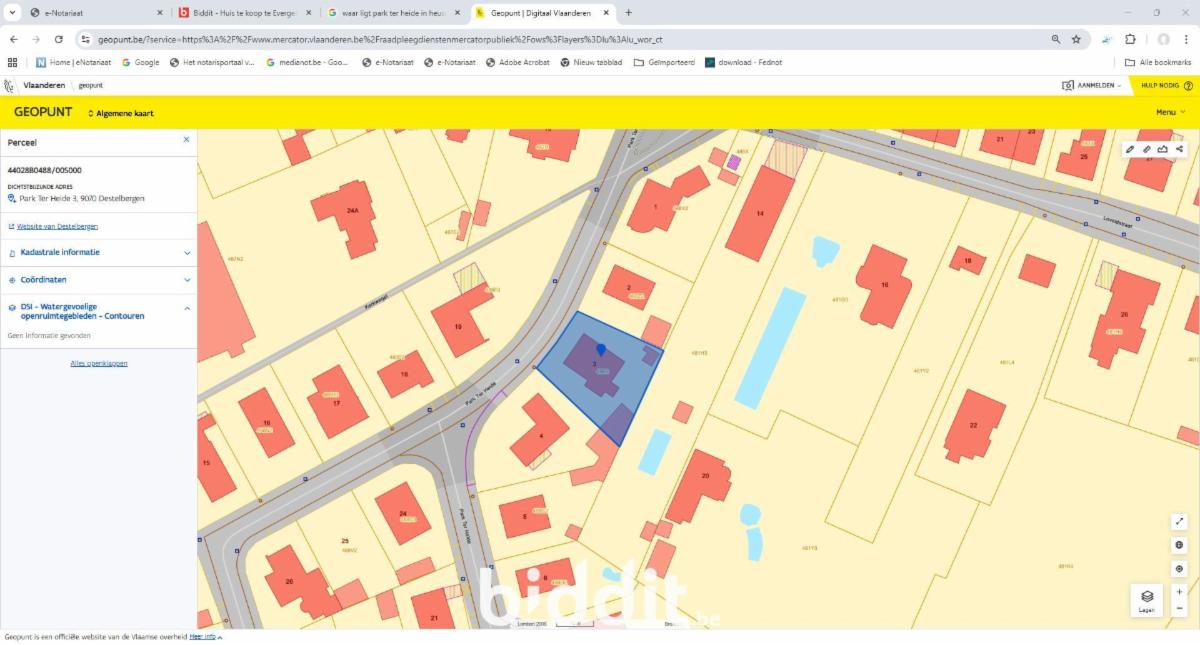Click the Alles openklappen link
This screenshot has height=645, width=1200.
99,364
